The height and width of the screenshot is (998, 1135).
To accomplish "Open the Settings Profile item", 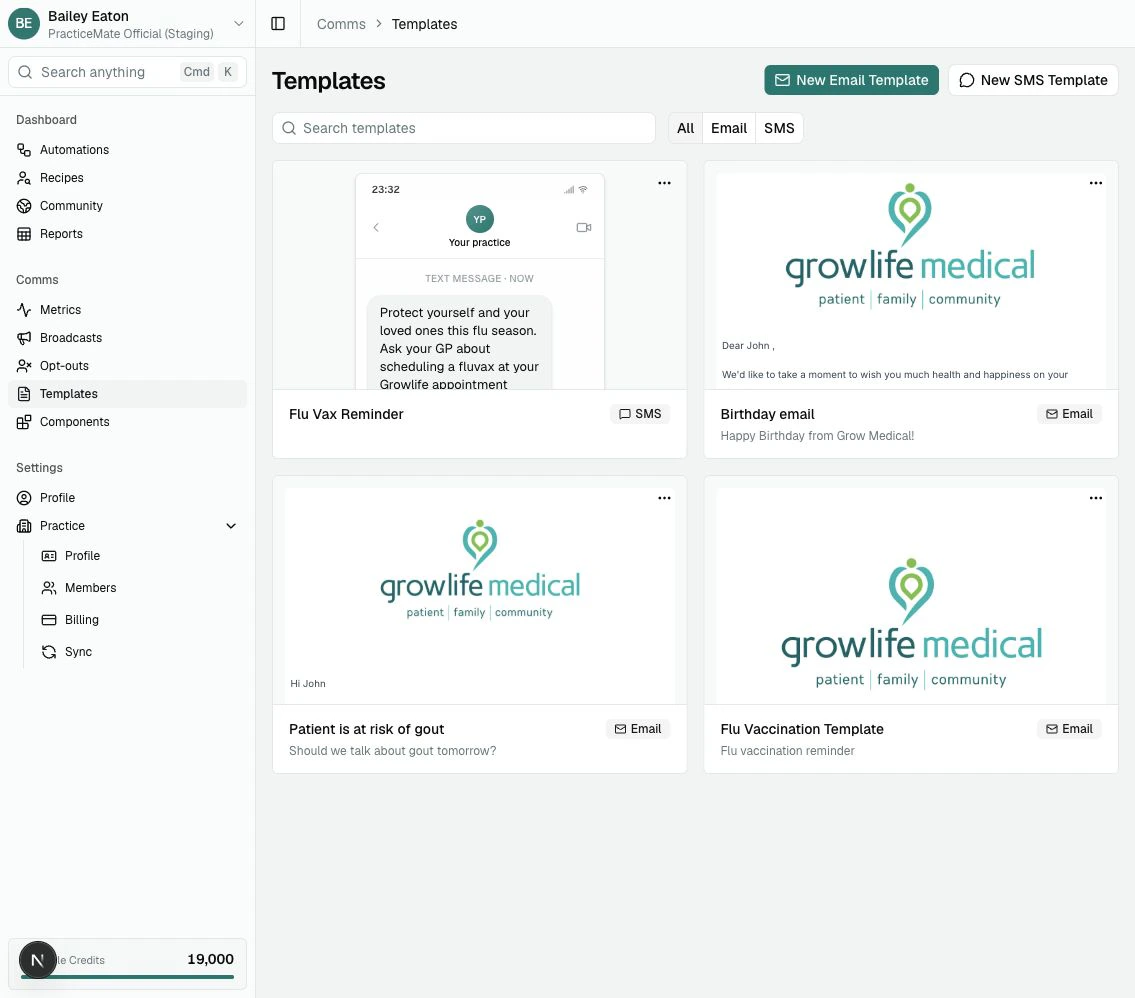I will coord(127,498).
